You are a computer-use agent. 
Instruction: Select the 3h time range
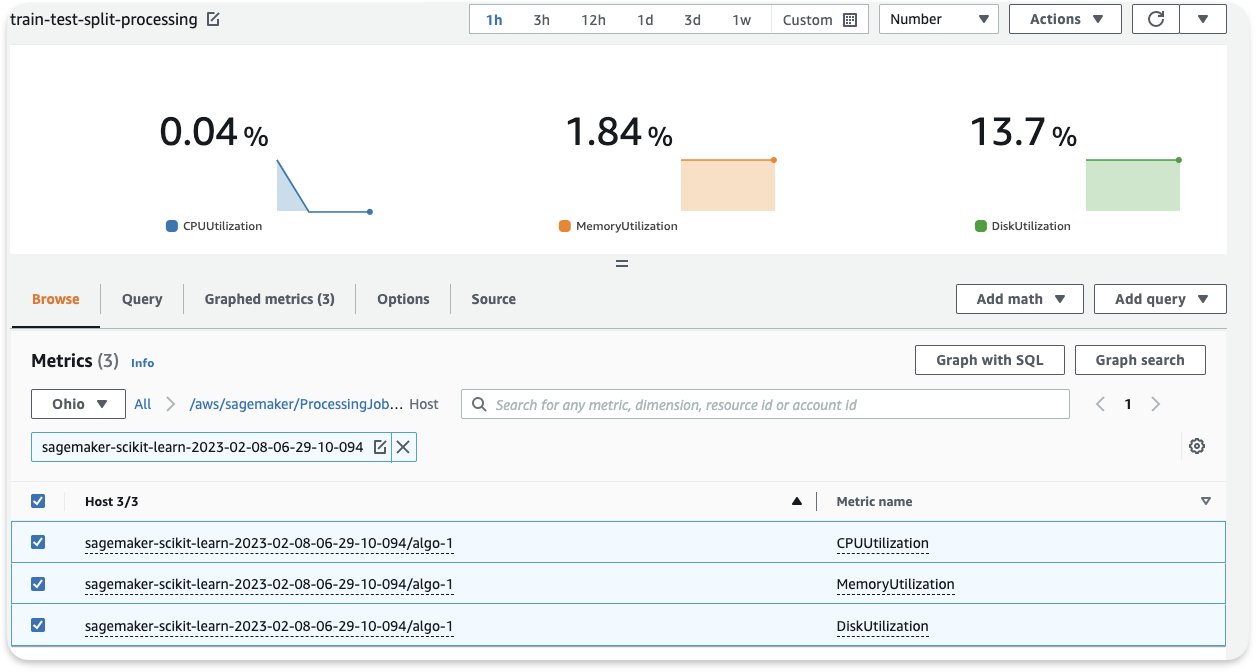click(x=541, y=20)
